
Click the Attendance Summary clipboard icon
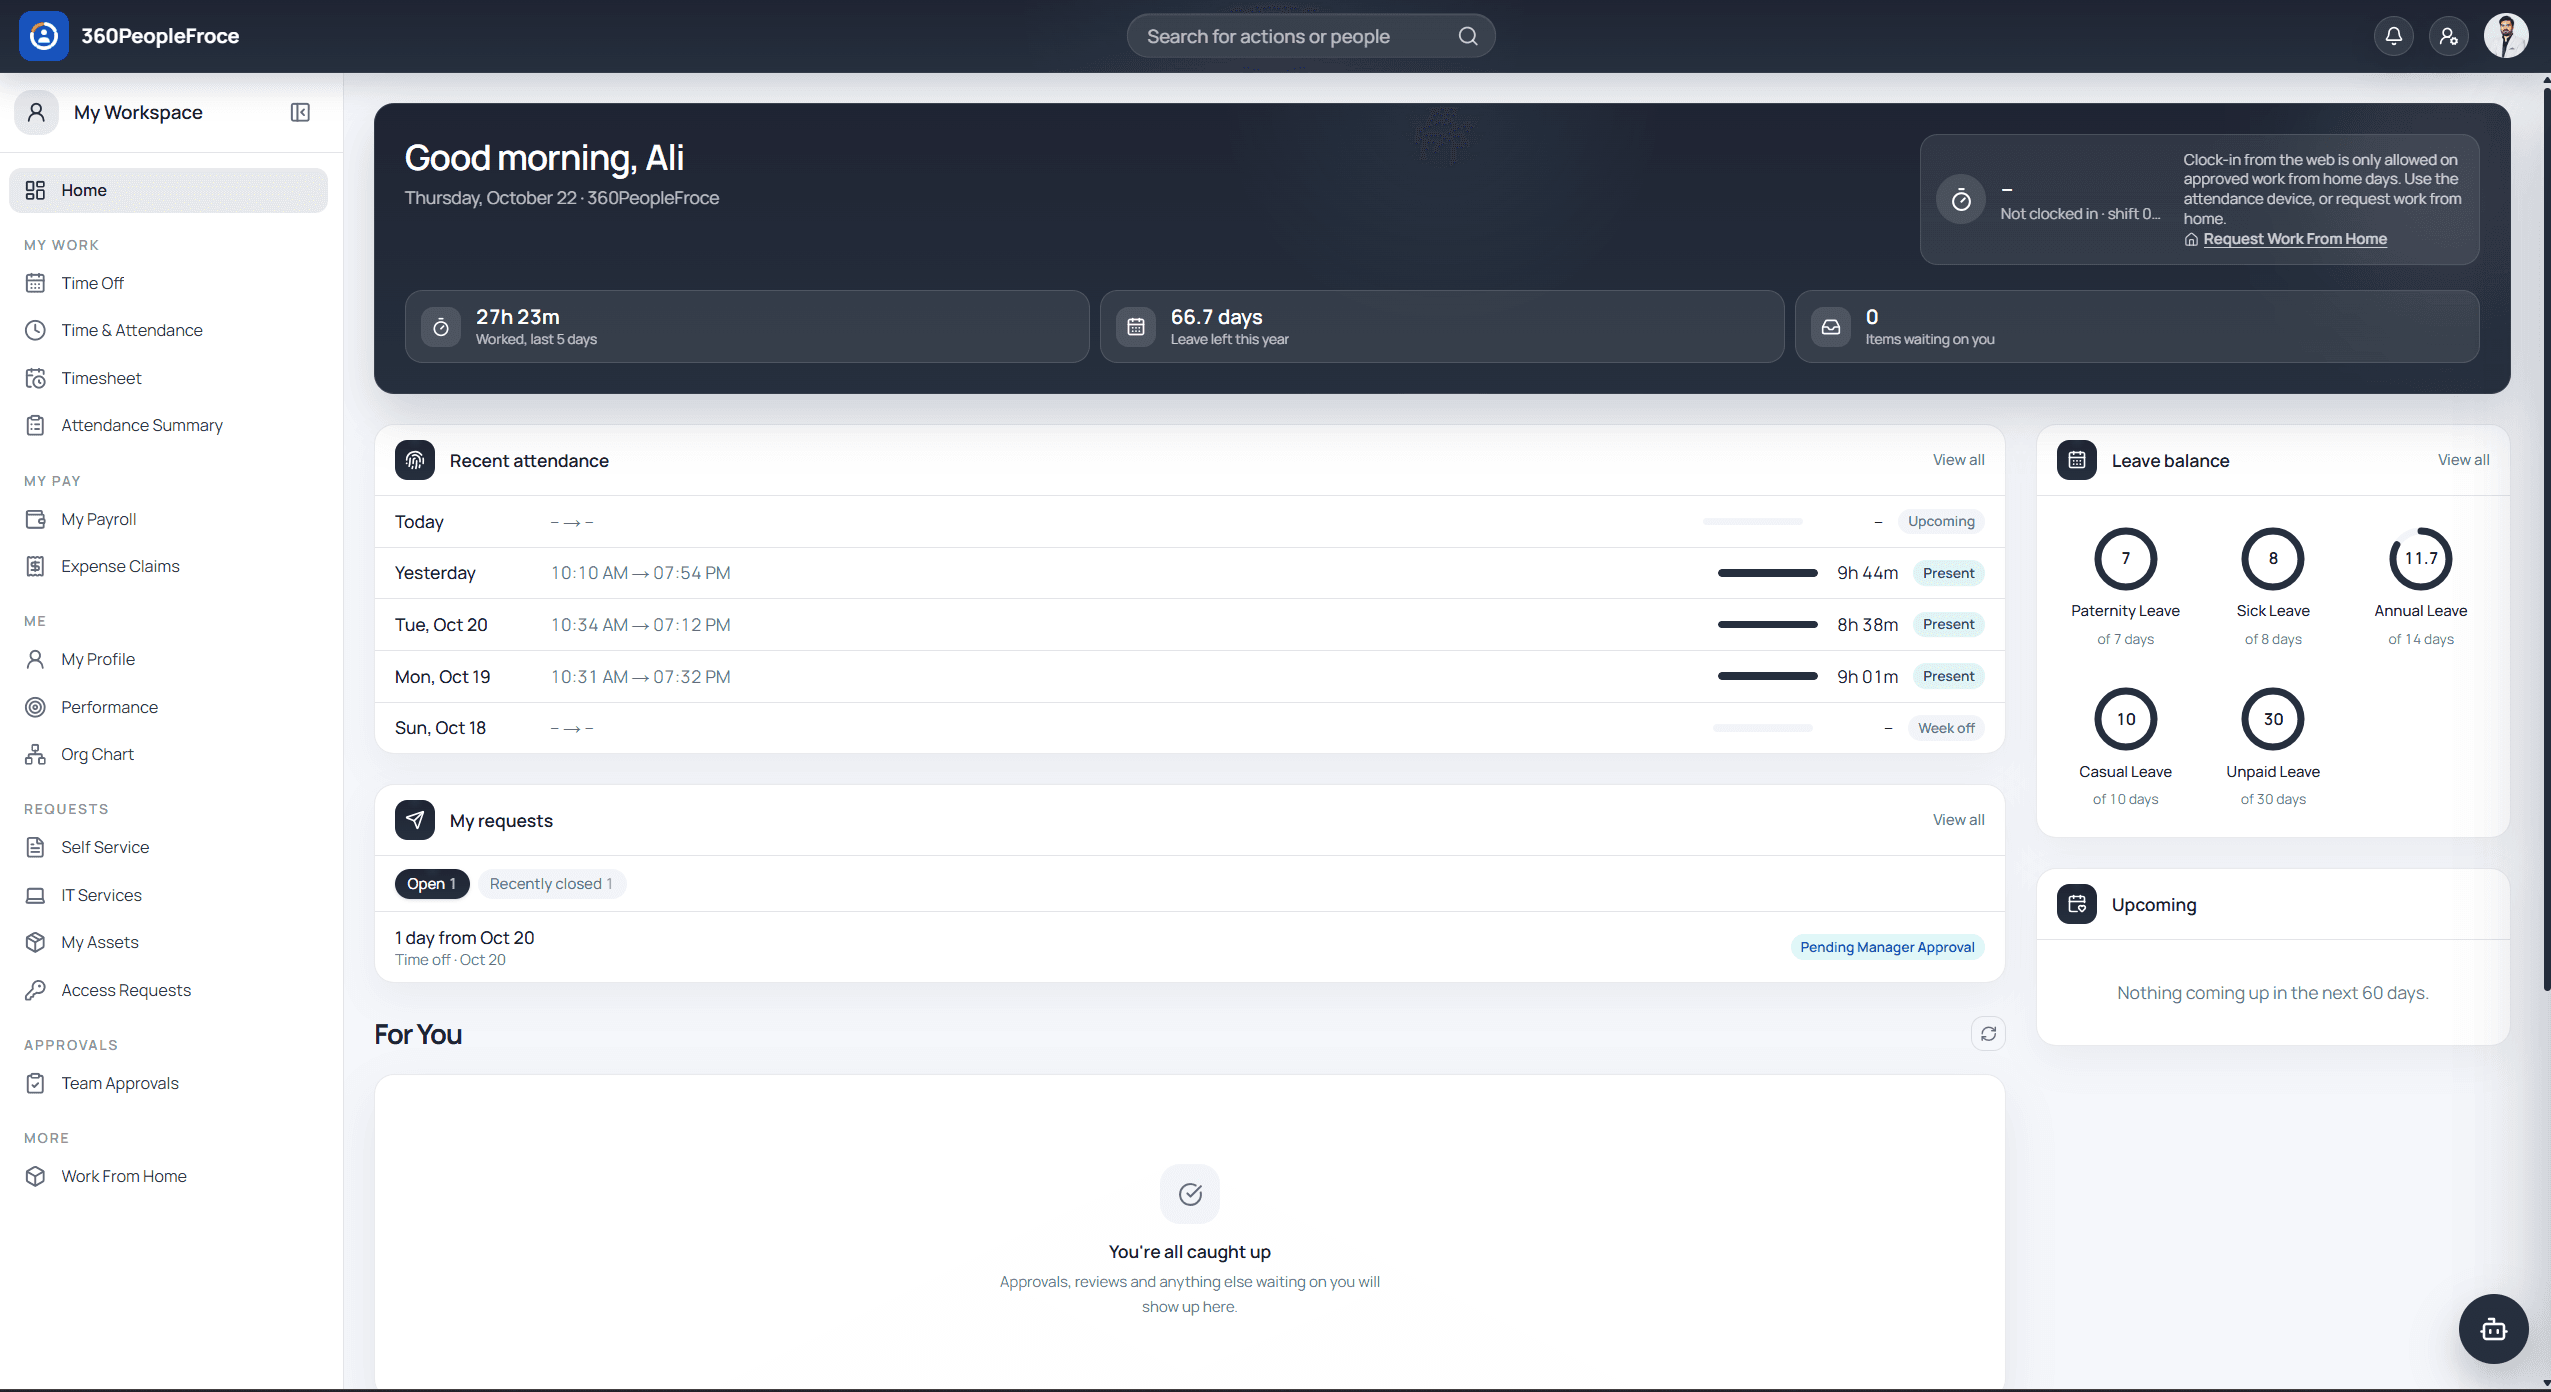35,425
